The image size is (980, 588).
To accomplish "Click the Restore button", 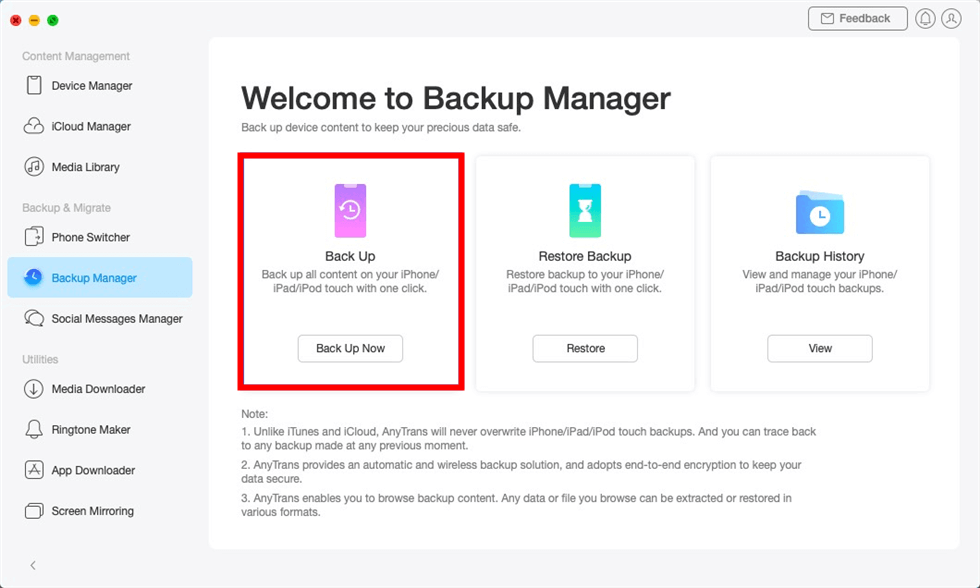I will [x=585, y=348].
